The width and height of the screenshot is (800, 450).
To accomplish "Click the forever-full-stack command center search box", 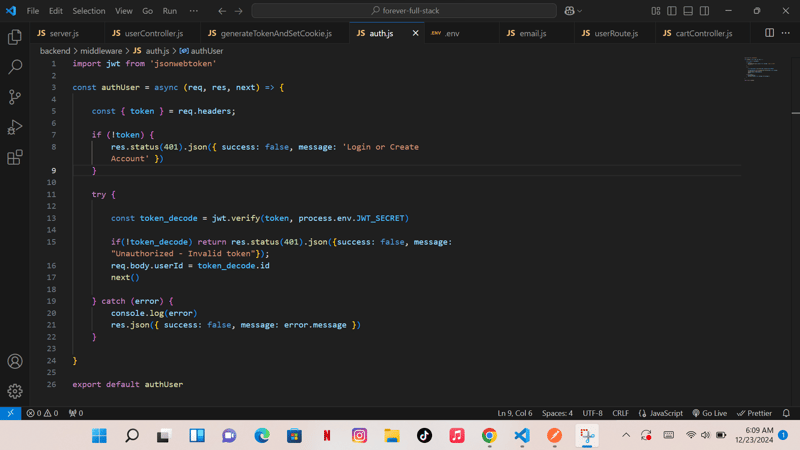I will (404, 11).
